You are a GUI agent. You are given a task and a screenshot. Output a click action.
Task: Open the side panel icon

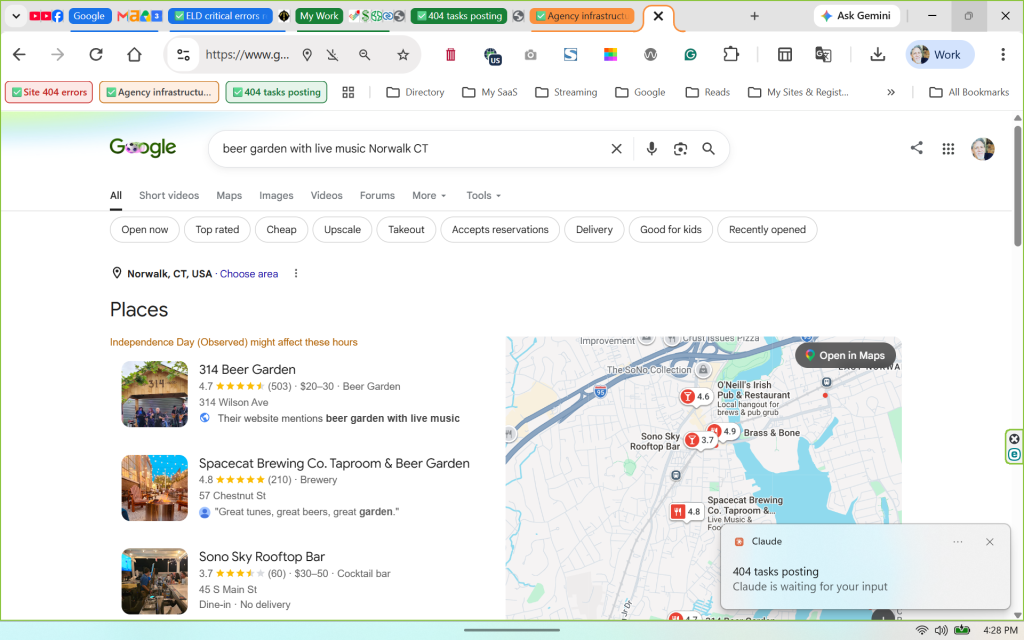pyautogui.click(x=784, y=55)
